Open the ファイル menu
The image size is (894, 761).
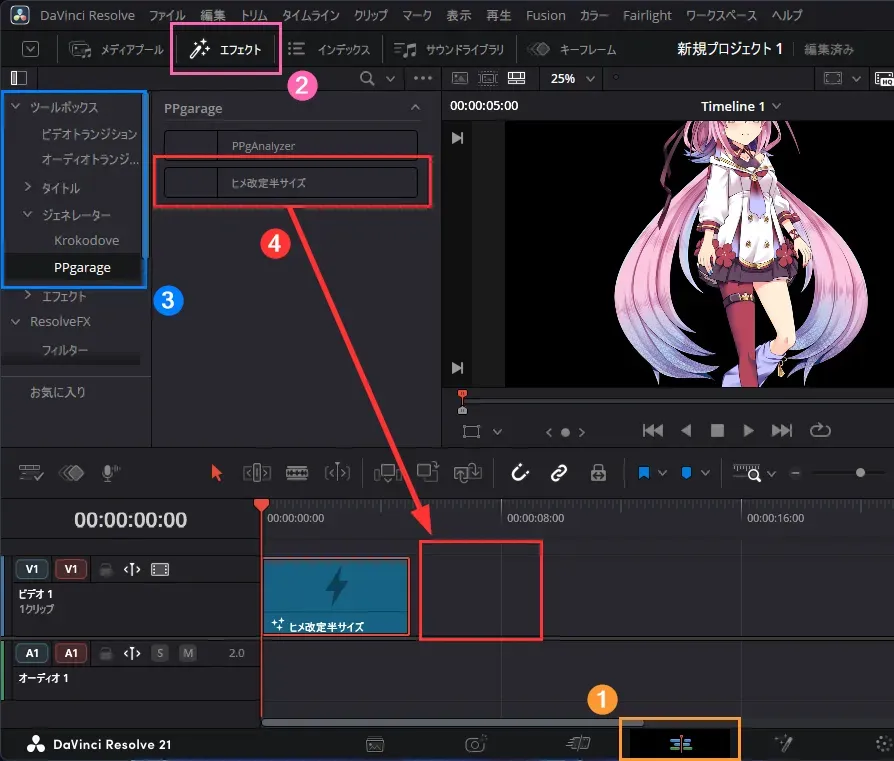(167, 15)
